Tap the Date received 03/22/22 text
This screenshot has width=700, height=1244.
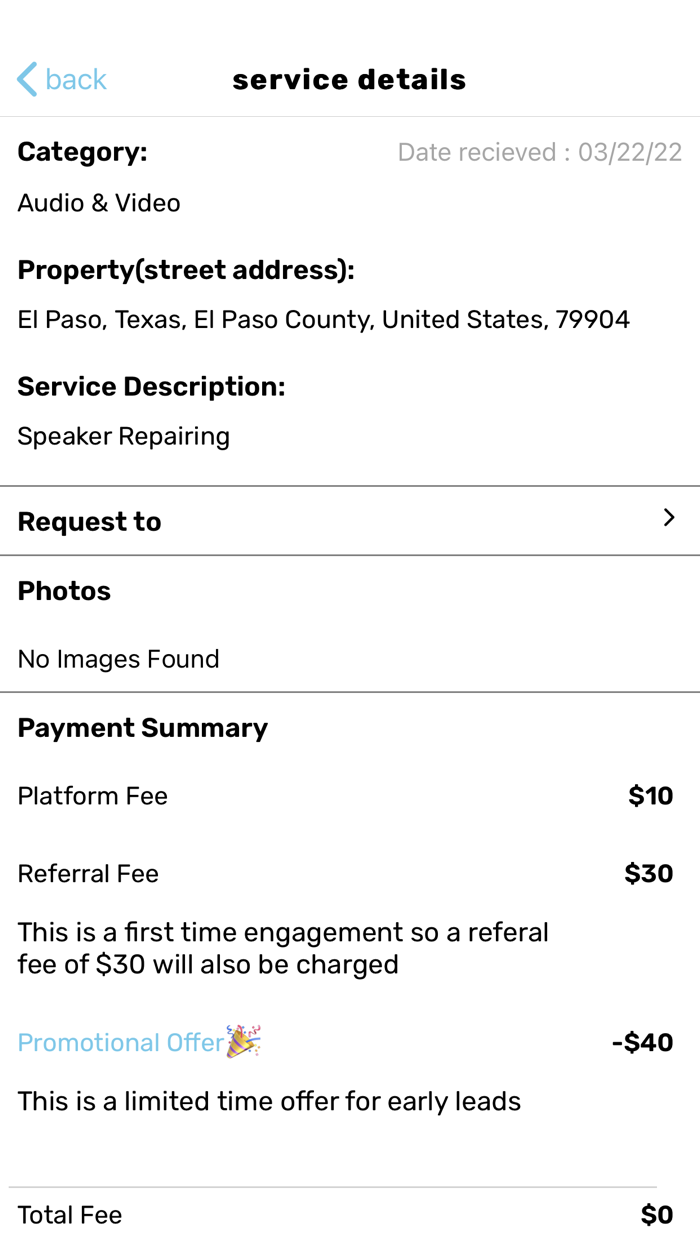point(539,153)
